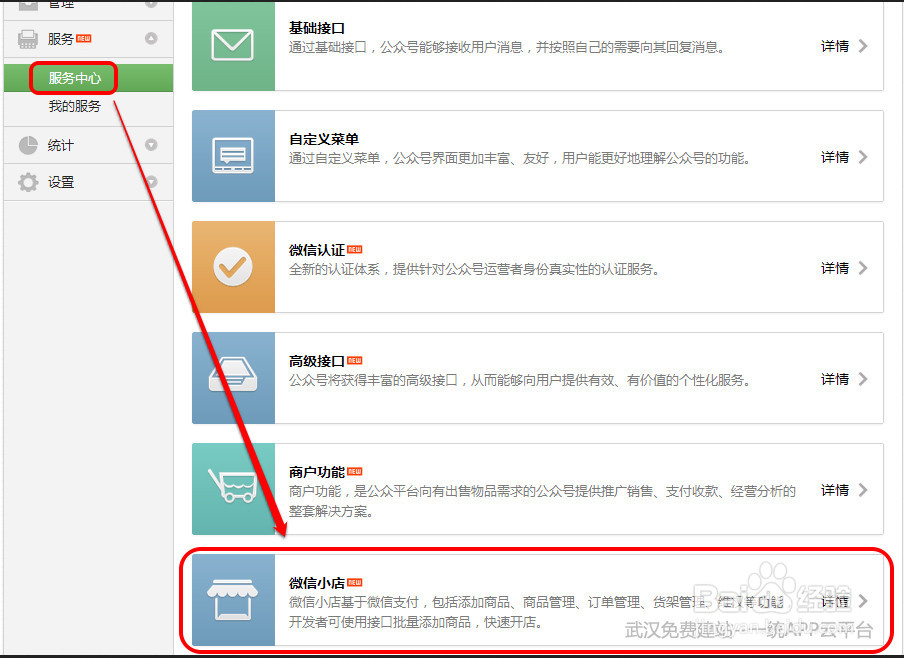904x658 pixels.
Task: Click the 基础接口 title
Action: (x=317, y=28)
